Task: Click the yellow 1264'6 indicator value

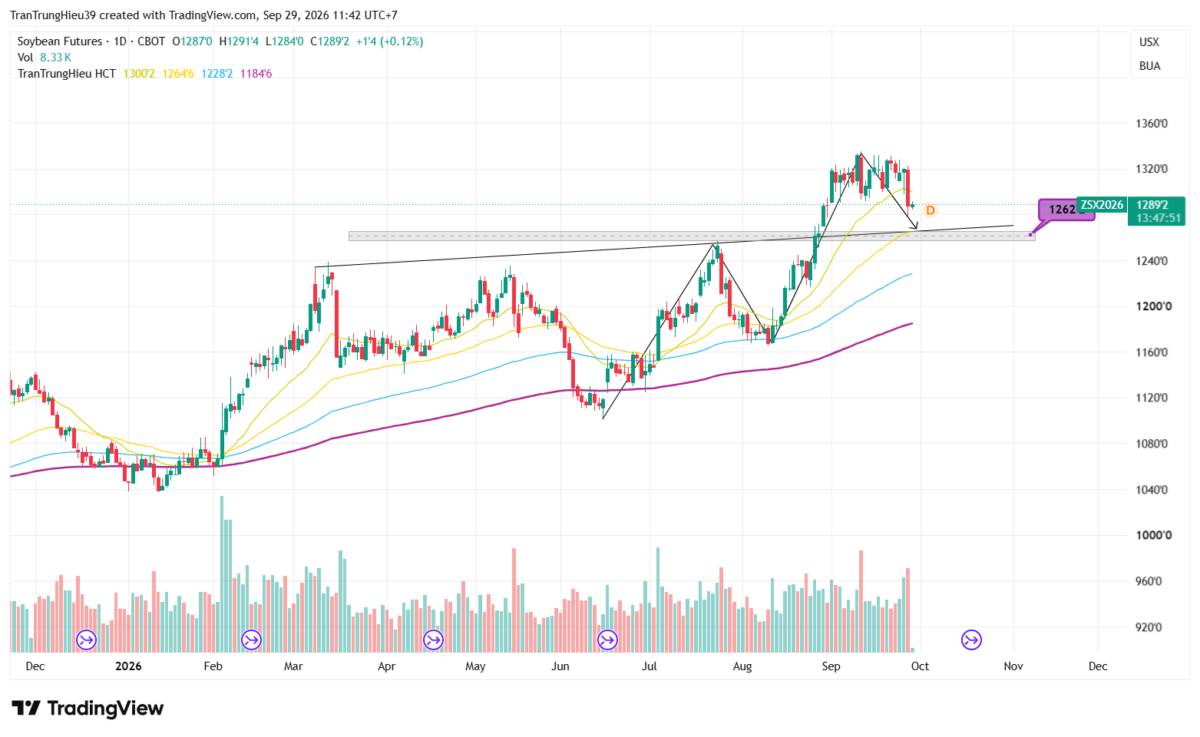Action: 177,73
